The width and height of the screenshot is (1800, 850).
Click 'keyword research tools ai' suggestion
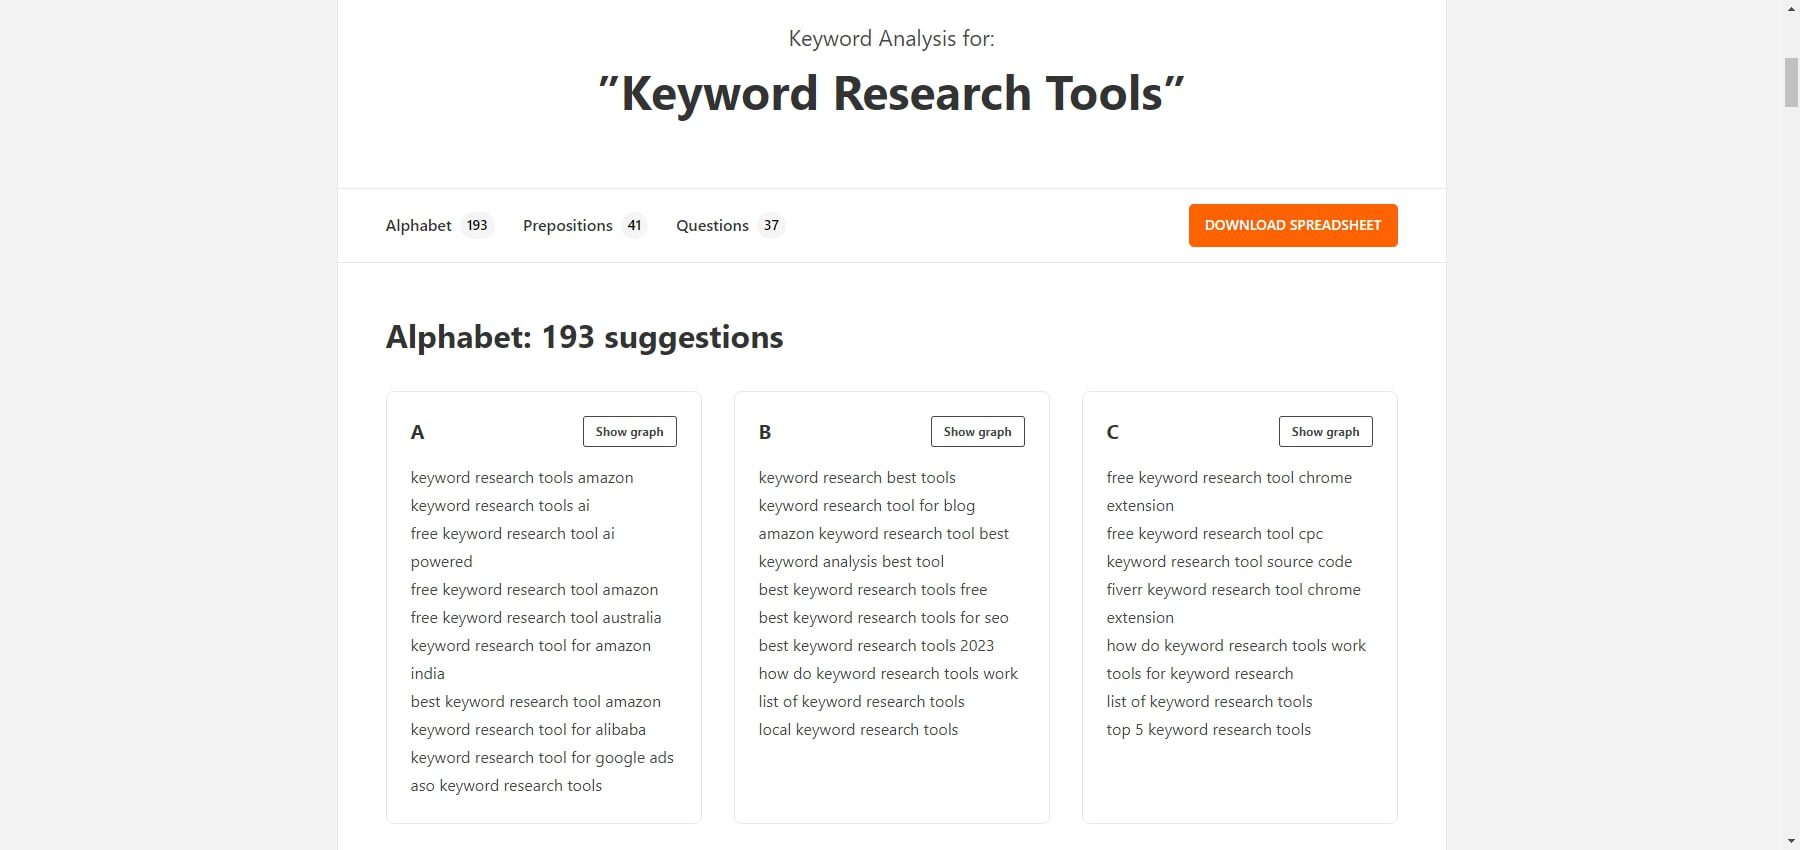coord(500,506)
